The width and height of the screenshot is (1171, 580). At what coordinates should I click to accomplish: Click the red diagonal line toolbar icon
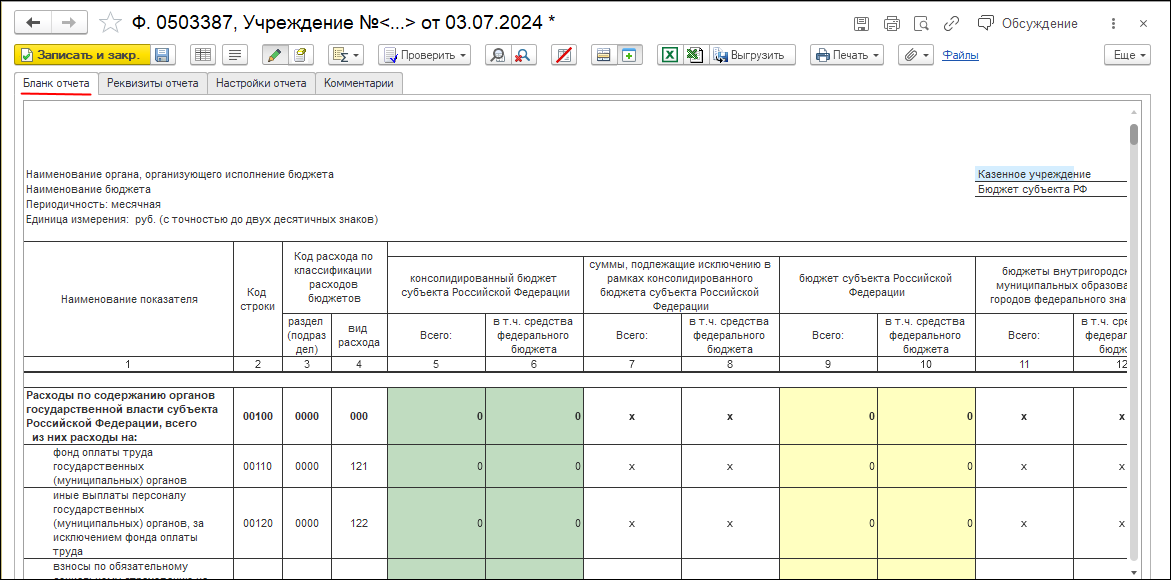(564, 55)
